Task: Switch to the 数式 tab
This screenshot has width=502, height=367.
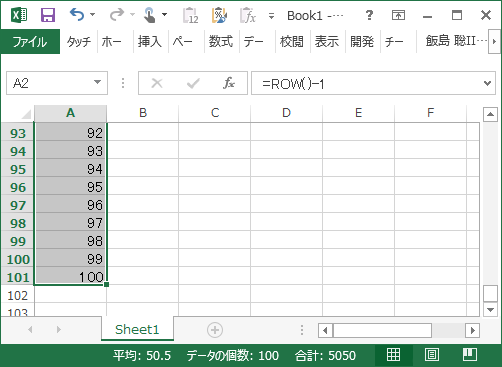Action: coord(221,42)
